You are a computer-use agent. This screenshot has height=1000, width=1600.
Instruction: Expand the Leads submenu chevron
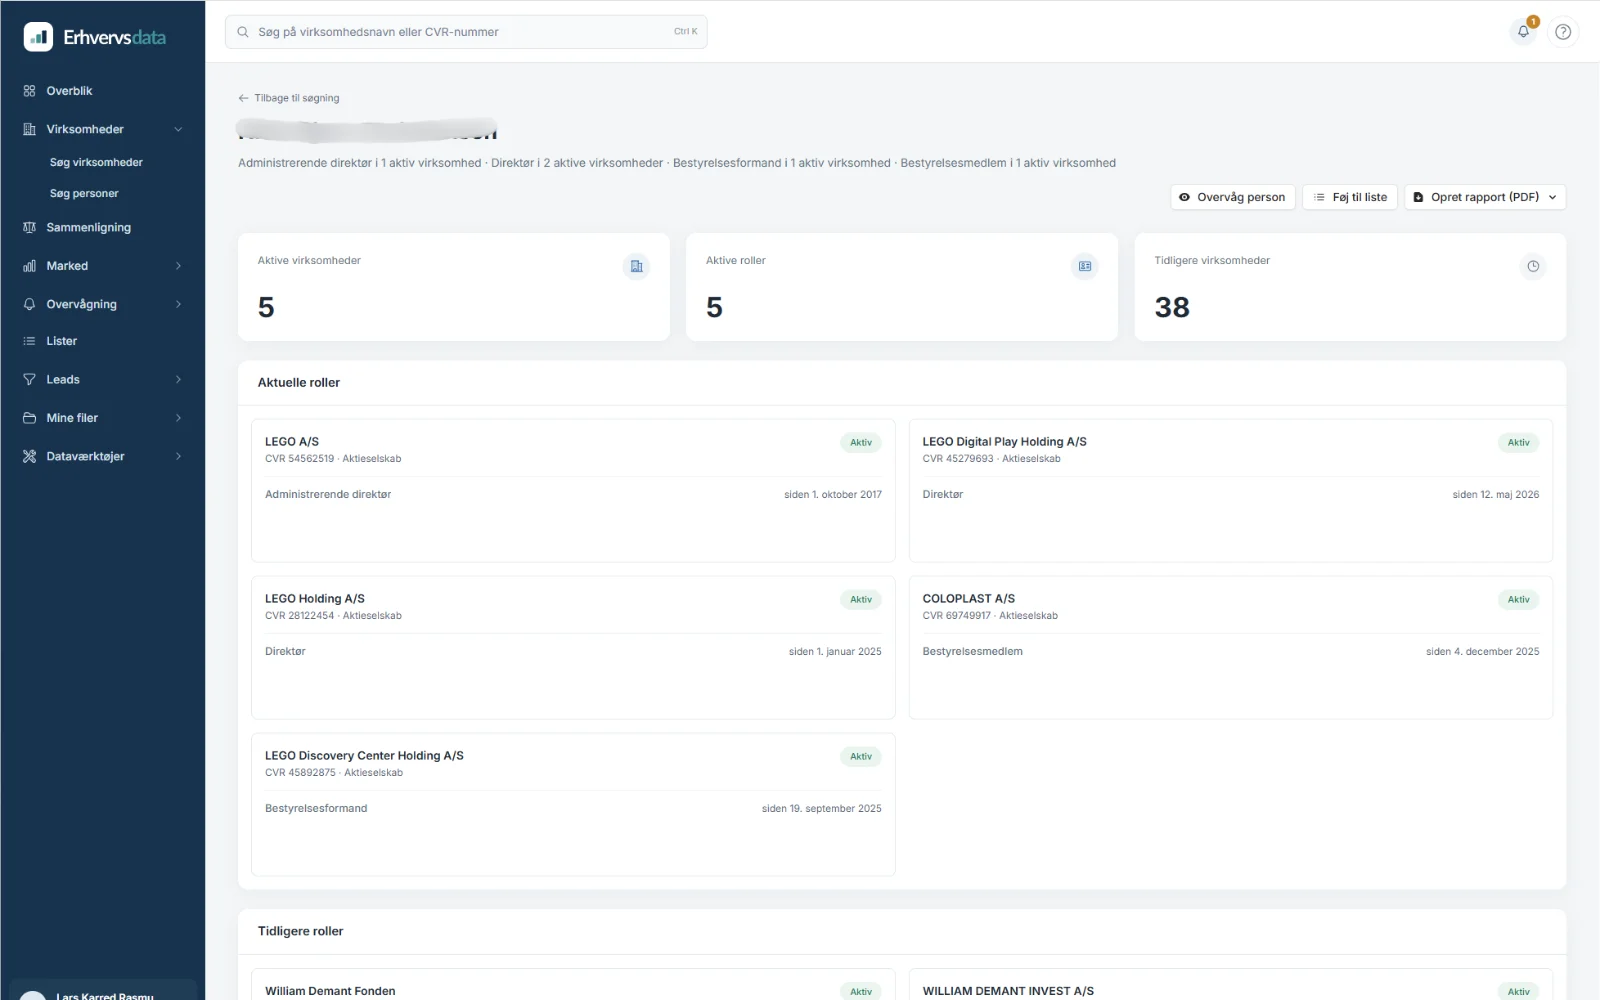tap(178, 380)
